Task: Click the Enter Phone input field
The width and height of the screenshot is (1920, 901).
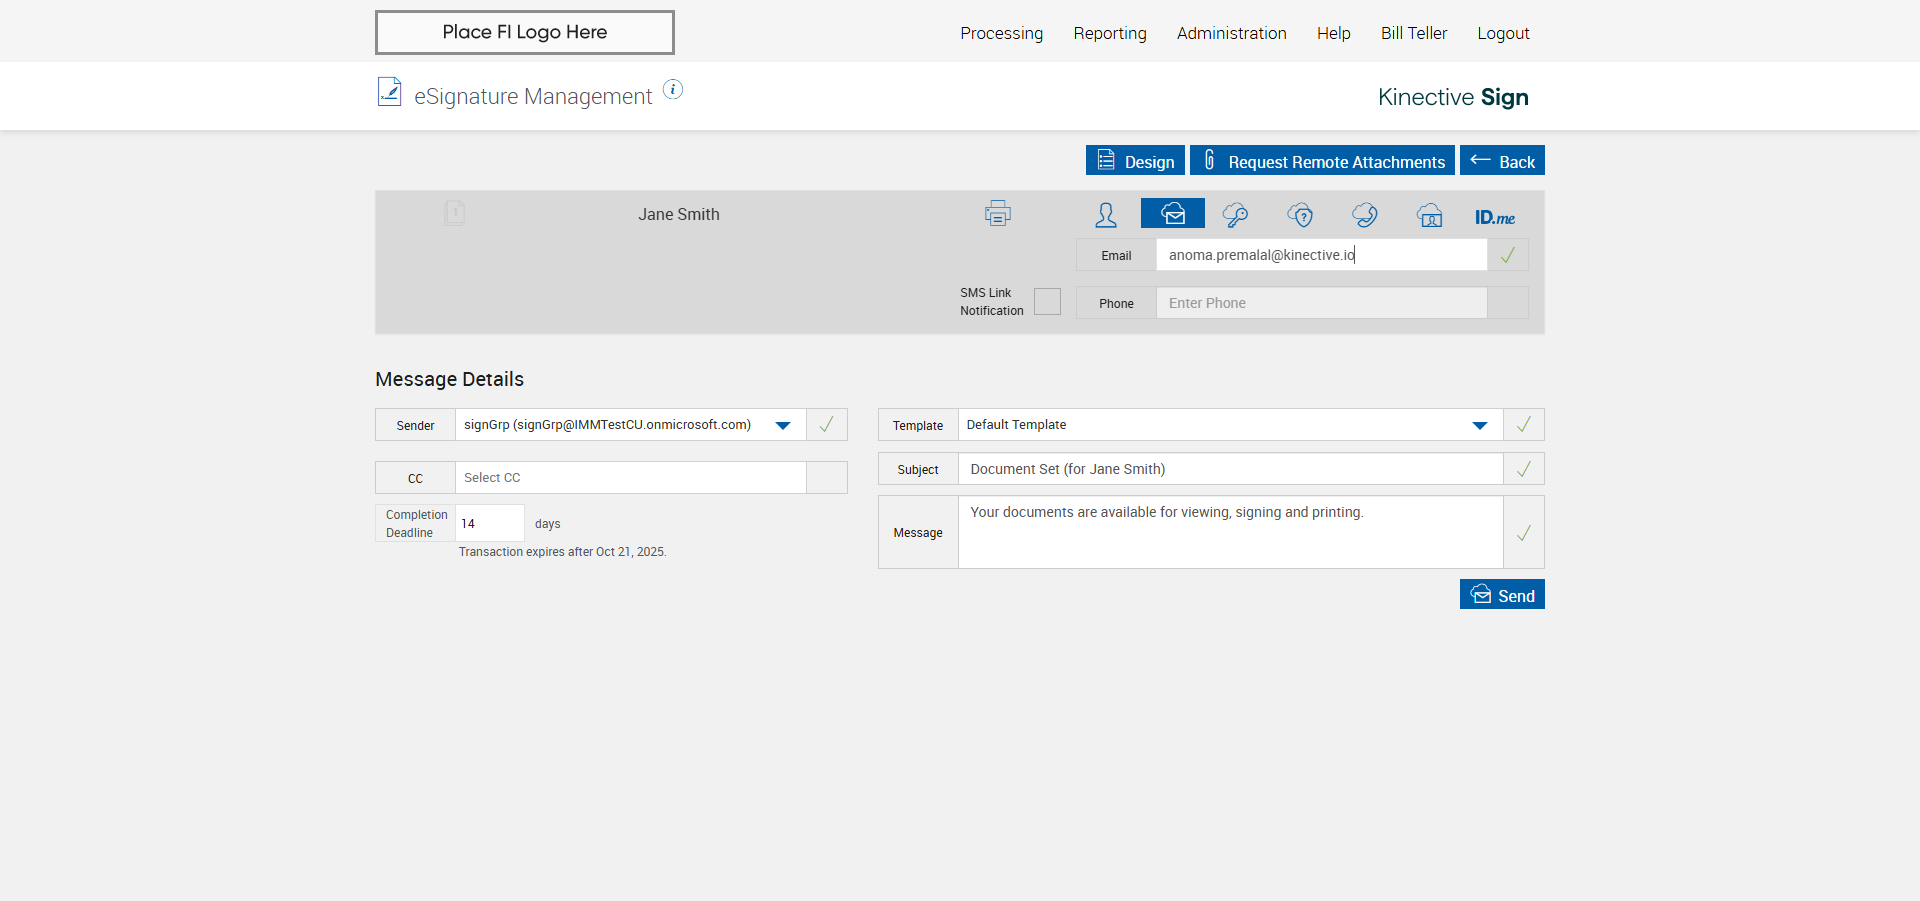Action: point(1320,303)
